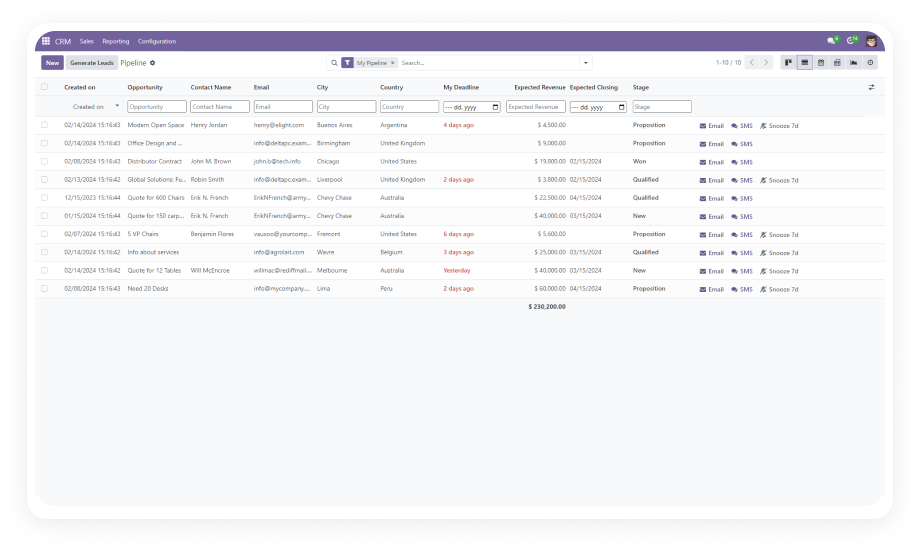The image size is (920, 550).
Task: Email the Quote for 12 Tables opportunity
Action: point(712,271)
